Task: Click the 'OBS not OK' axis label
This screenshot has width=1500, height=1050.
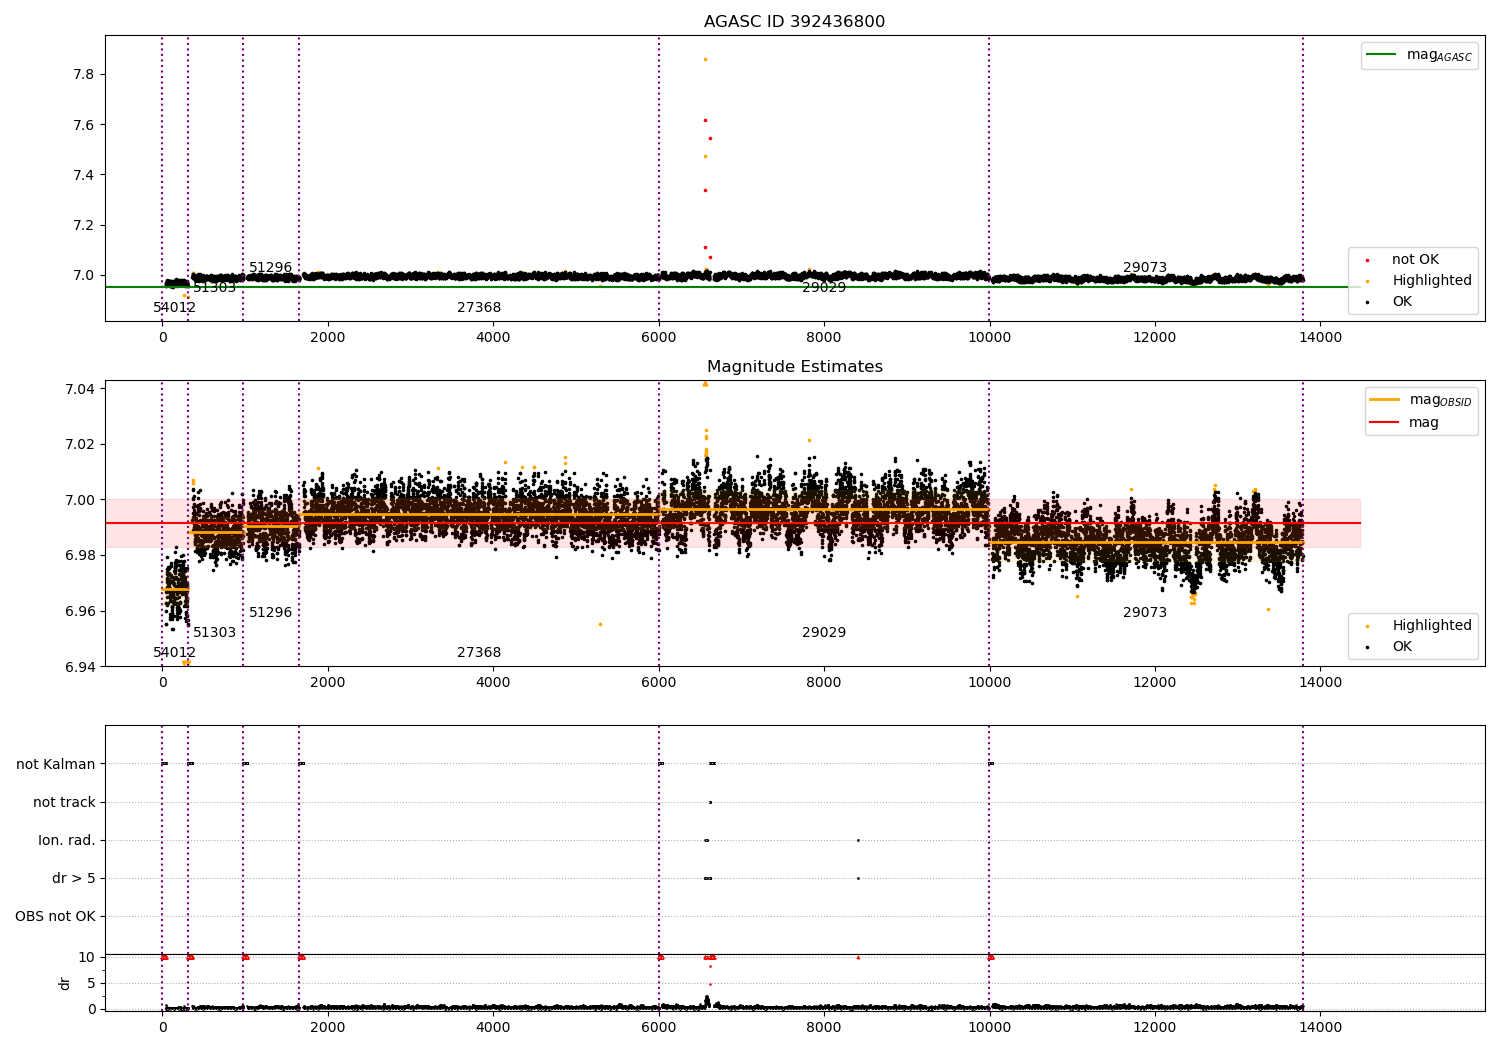Action: pyautogui.click(x=55, y=916)
